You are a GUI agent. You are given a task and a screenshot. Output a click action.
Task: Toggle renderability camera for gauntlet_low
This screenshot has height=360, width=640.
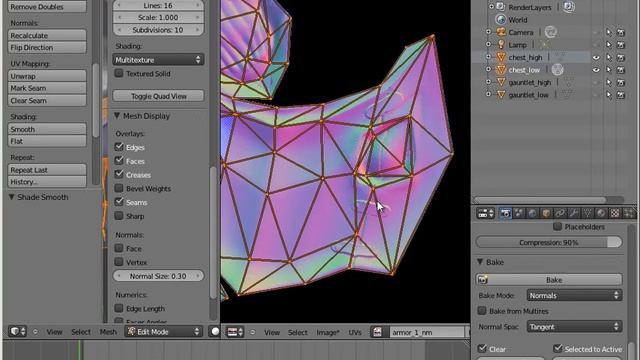[x=621, y=95]
